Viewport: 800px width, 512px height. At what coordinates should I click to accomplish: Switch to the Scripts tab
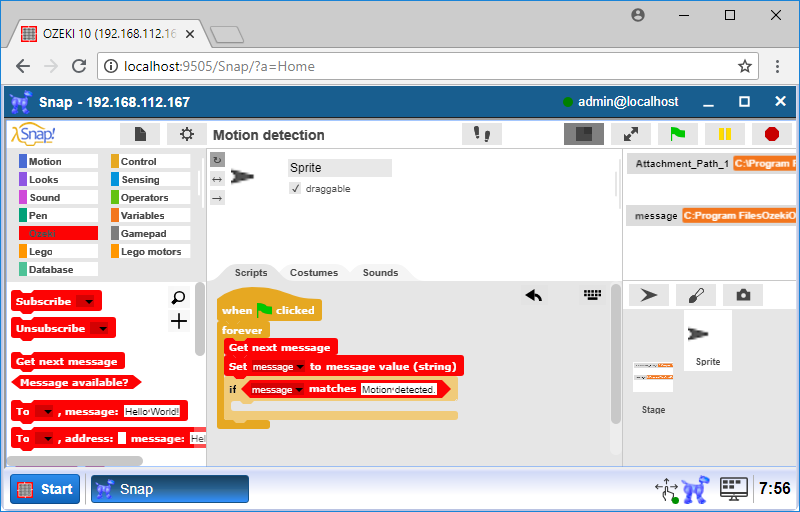tap(251, 272)
